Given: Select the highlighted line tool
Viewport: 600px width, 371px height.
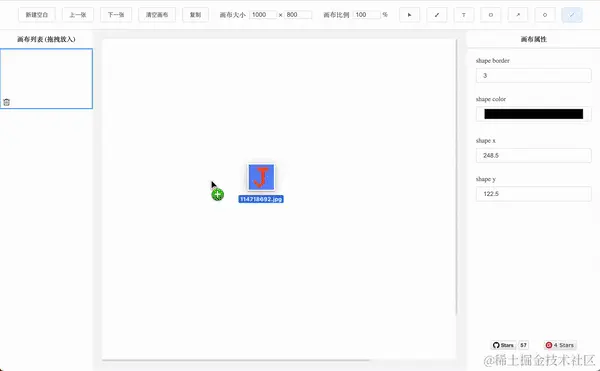Looking at the screenshot, I should [572, 15].
